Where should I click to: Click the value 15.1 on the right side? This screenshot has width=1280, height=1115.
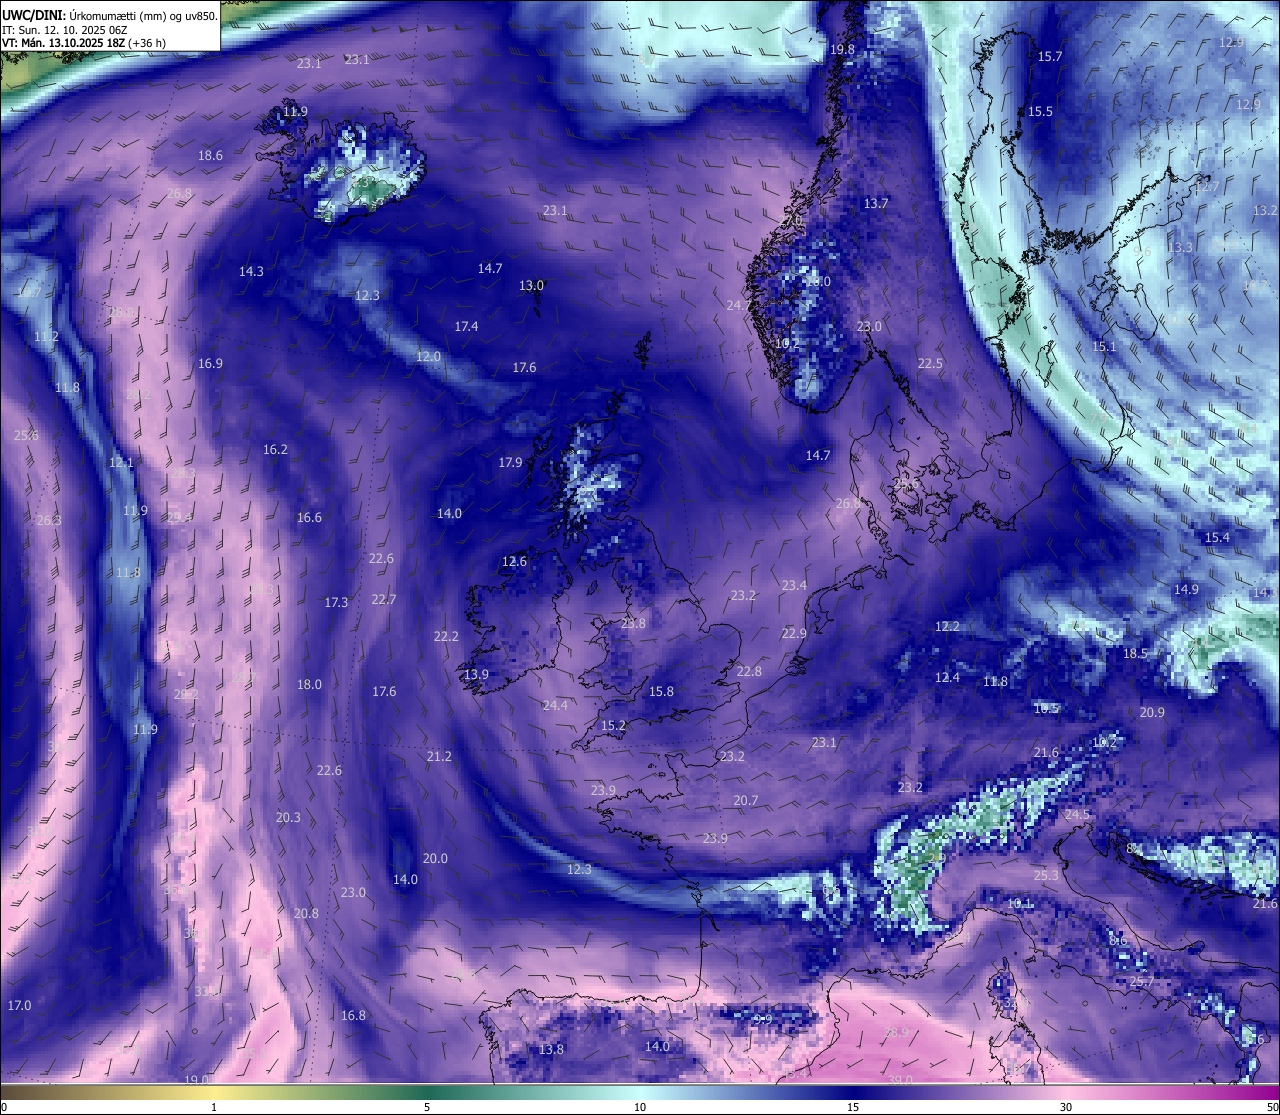[x=1103, y=347]
